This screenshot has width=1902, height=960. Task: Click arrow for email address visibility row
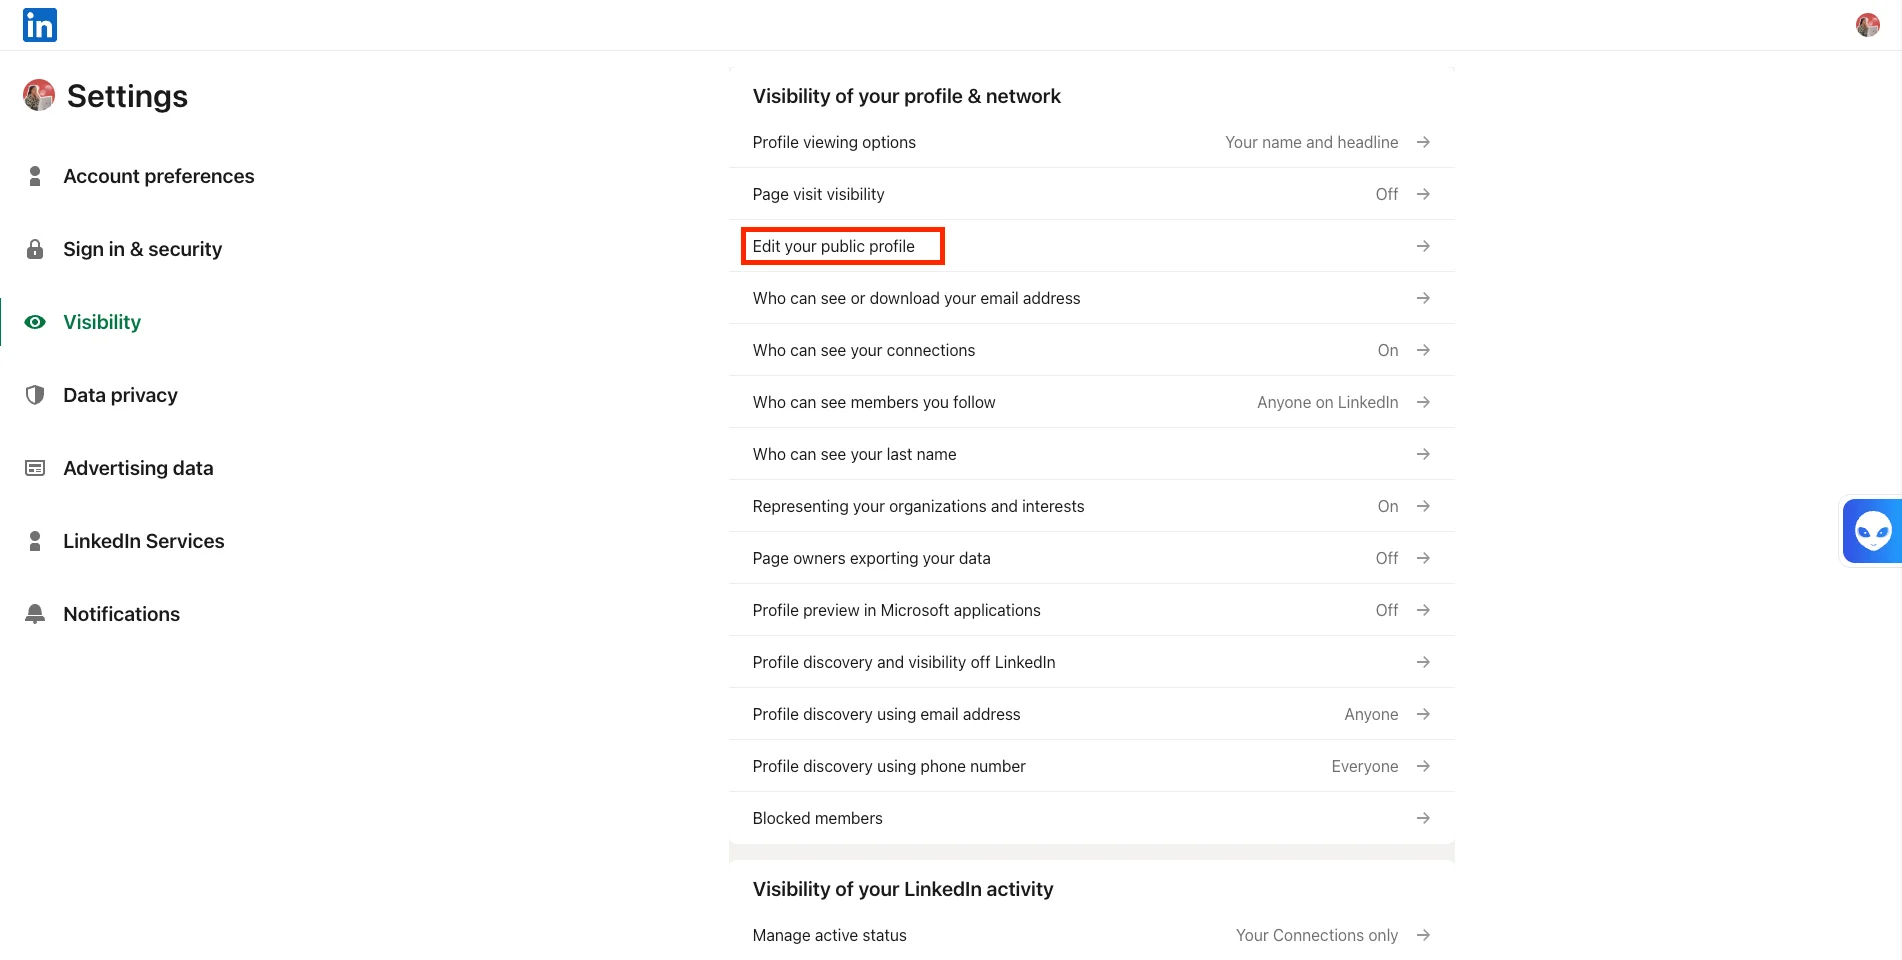pos(1423,298)
